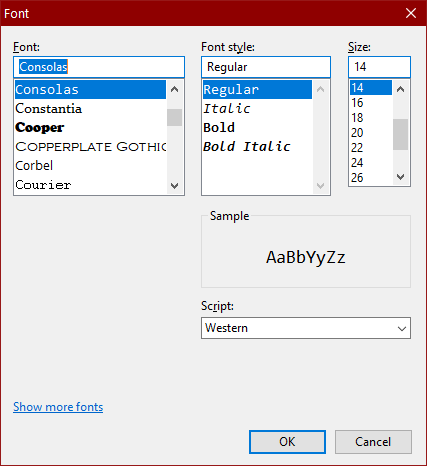This screenshot has width=427, height=466.
Task: Click the Font style input field
Action: coord(266,67)
